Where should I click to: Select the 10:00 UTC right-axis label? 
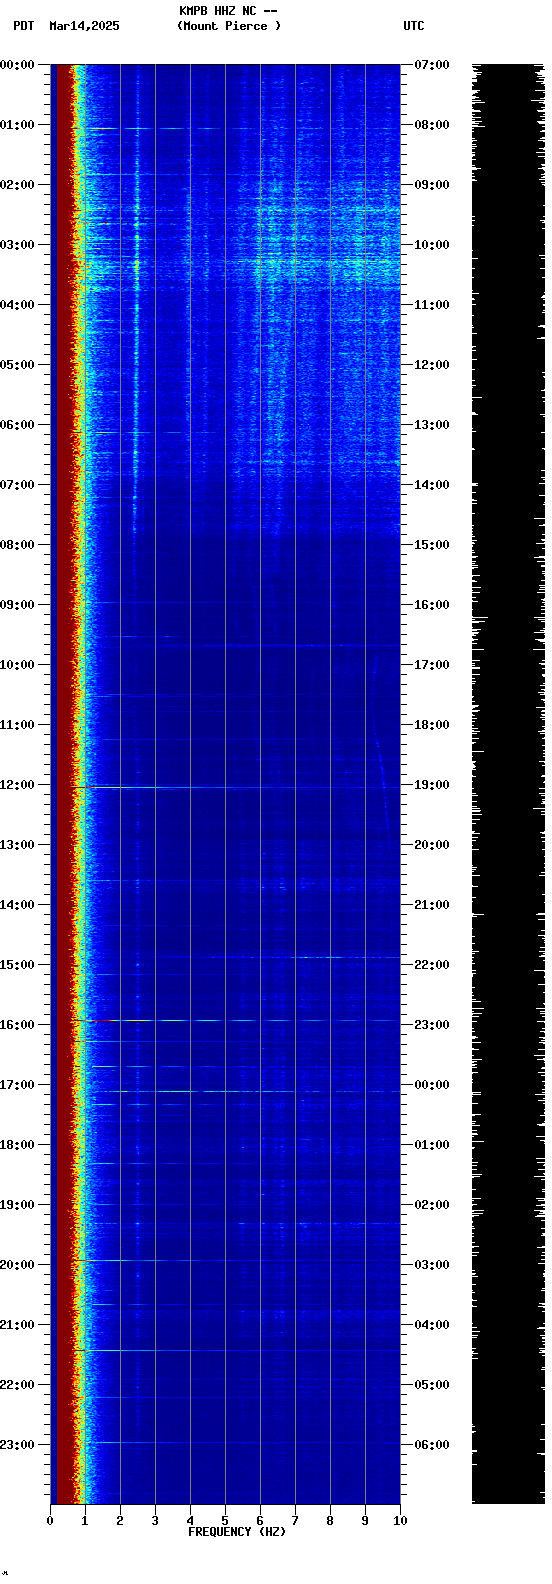click(432, 245)
